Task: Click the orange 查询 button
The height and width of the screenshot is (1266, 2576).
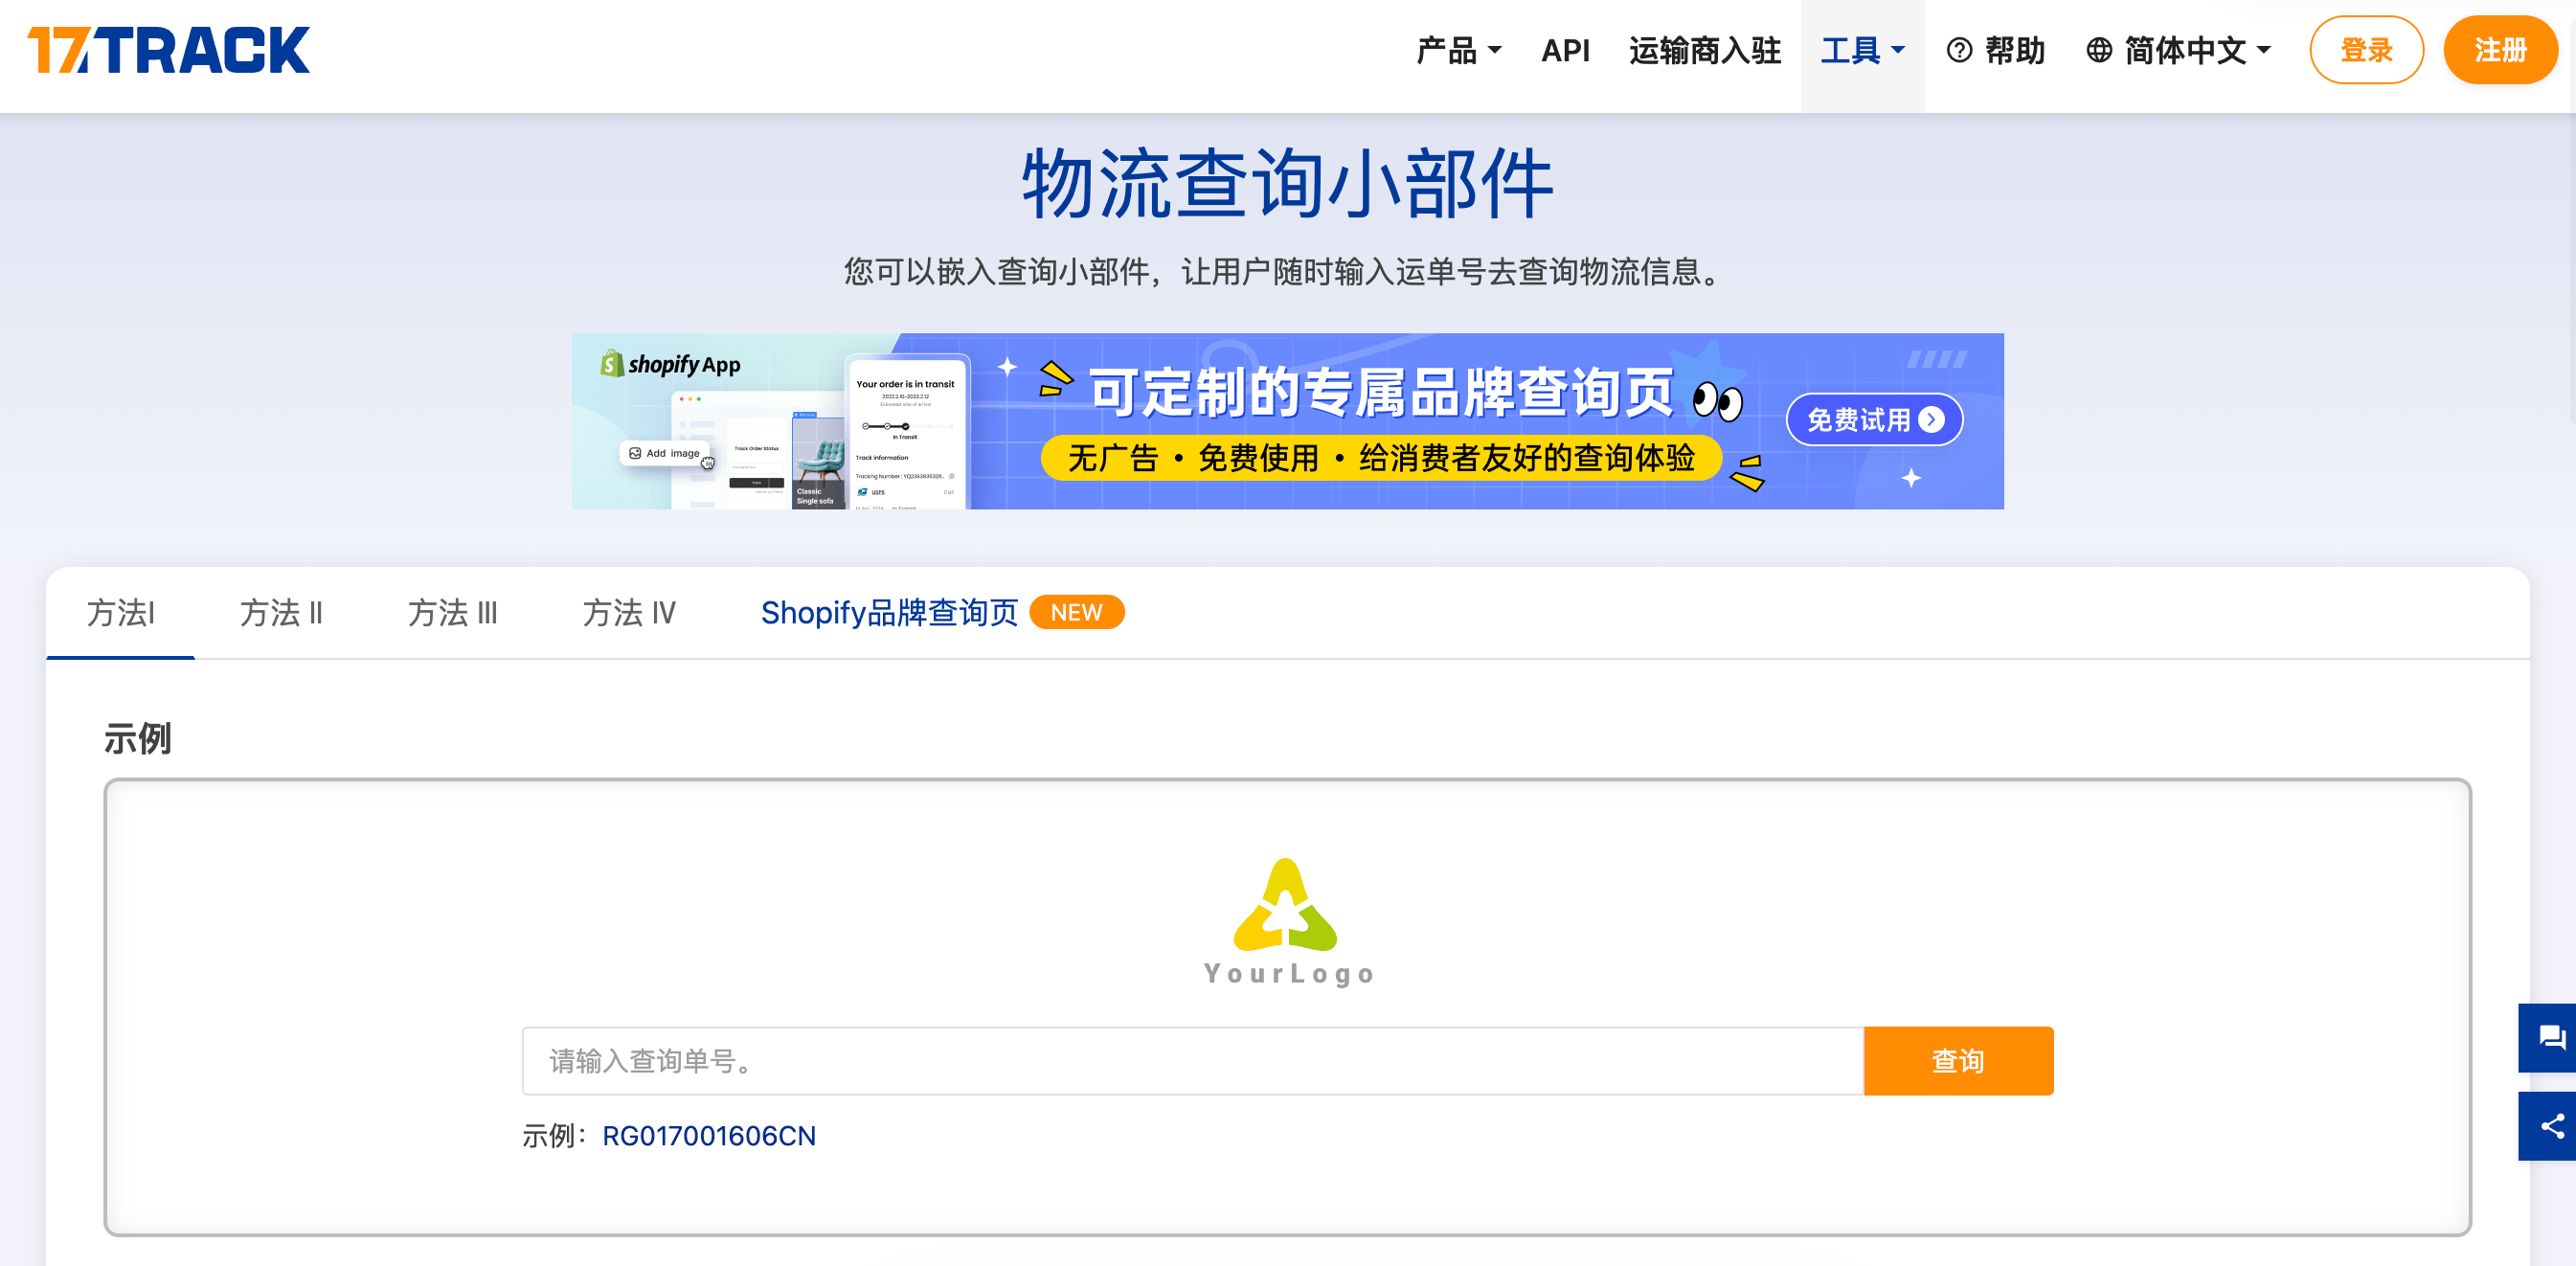Action: coord(1958,1060)
